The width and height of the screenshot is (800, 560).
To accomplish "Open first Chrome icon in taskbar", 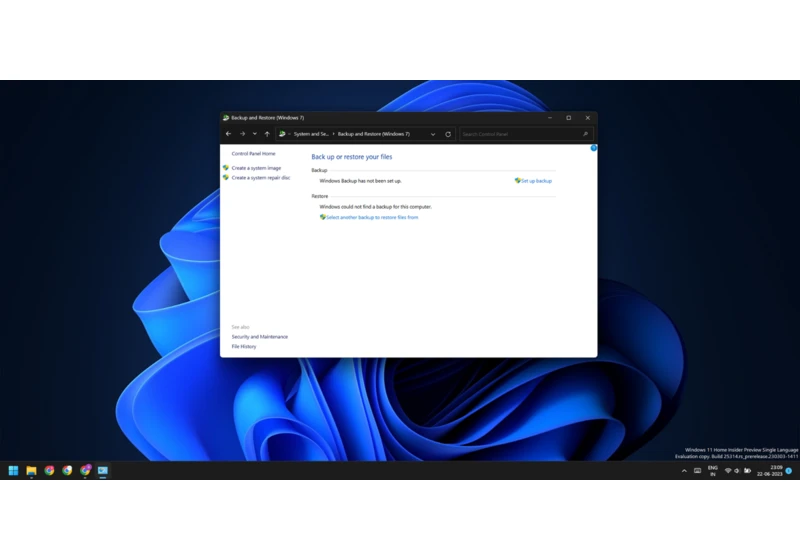I will (49, 470).
